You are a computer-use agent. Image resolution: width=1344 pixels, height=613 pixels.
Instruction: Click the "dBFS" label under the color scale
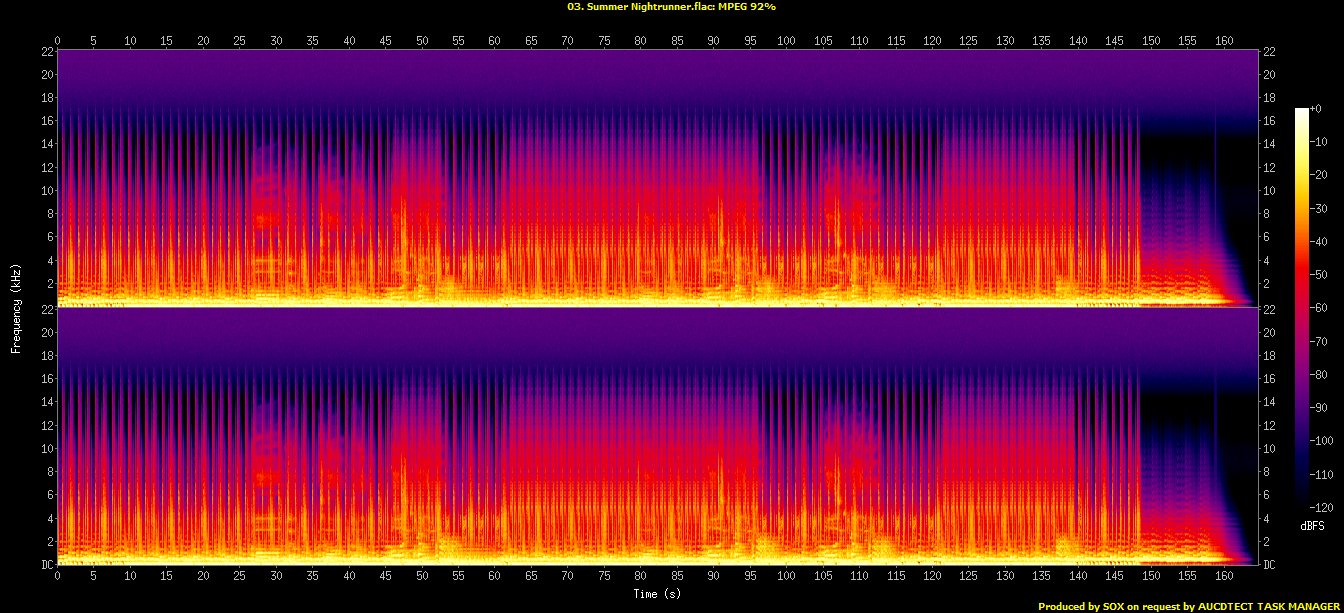click(x=1312, y=525)
